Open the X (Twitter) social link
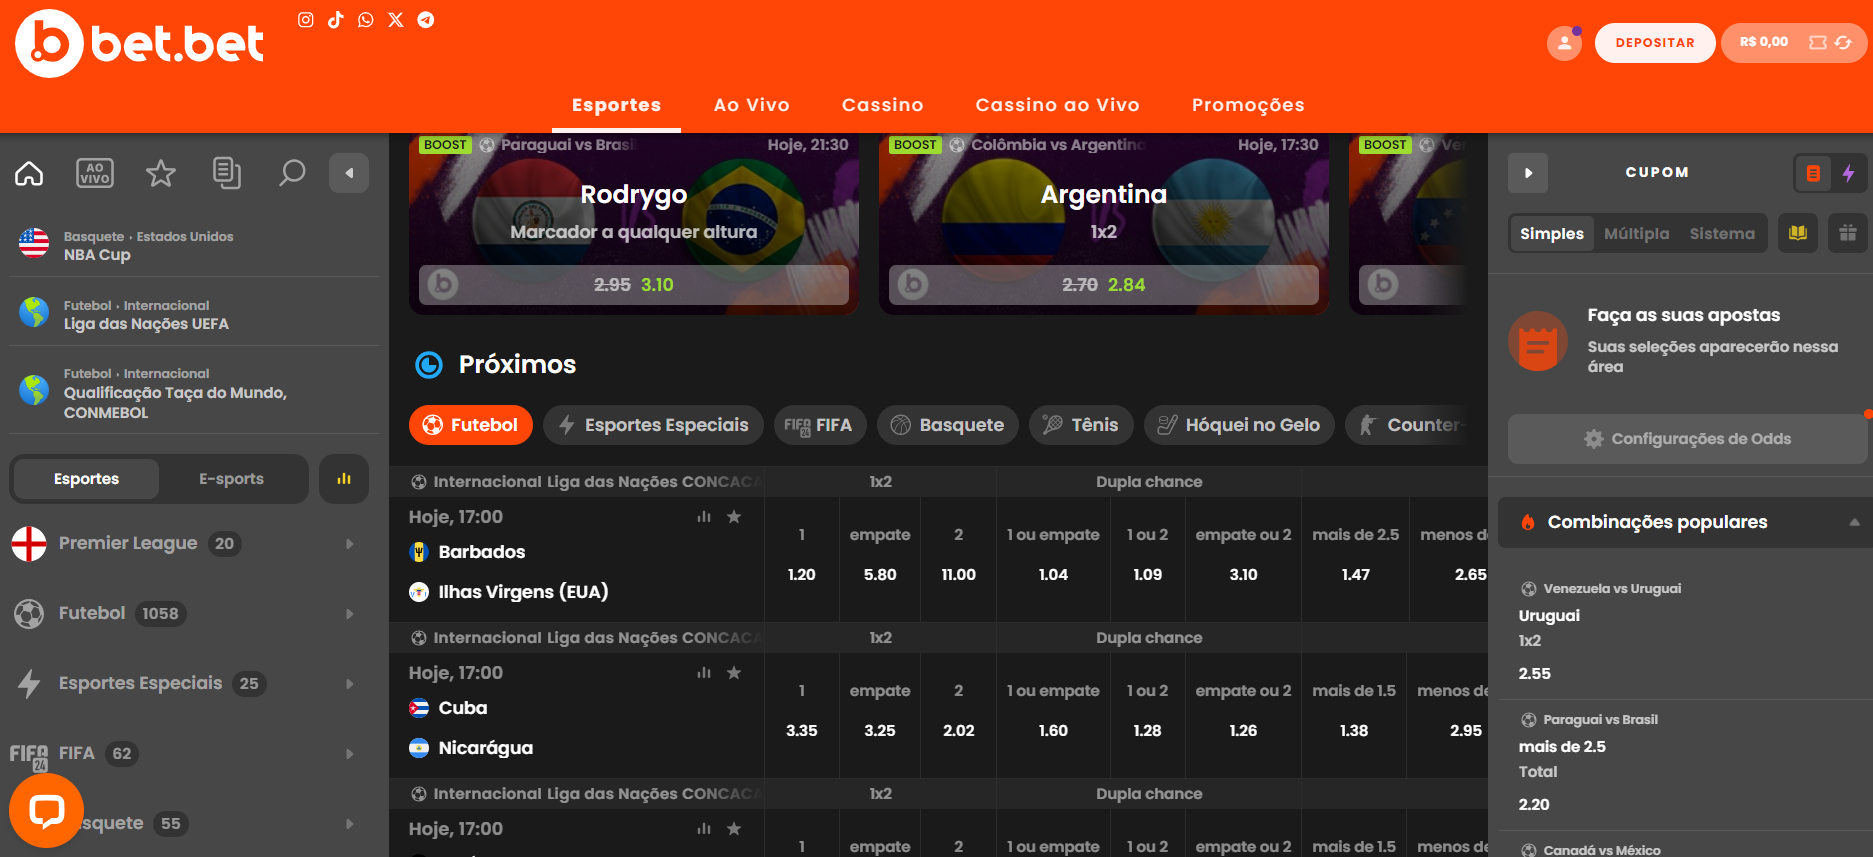1873x857 pixels. [x=396, y=20]
